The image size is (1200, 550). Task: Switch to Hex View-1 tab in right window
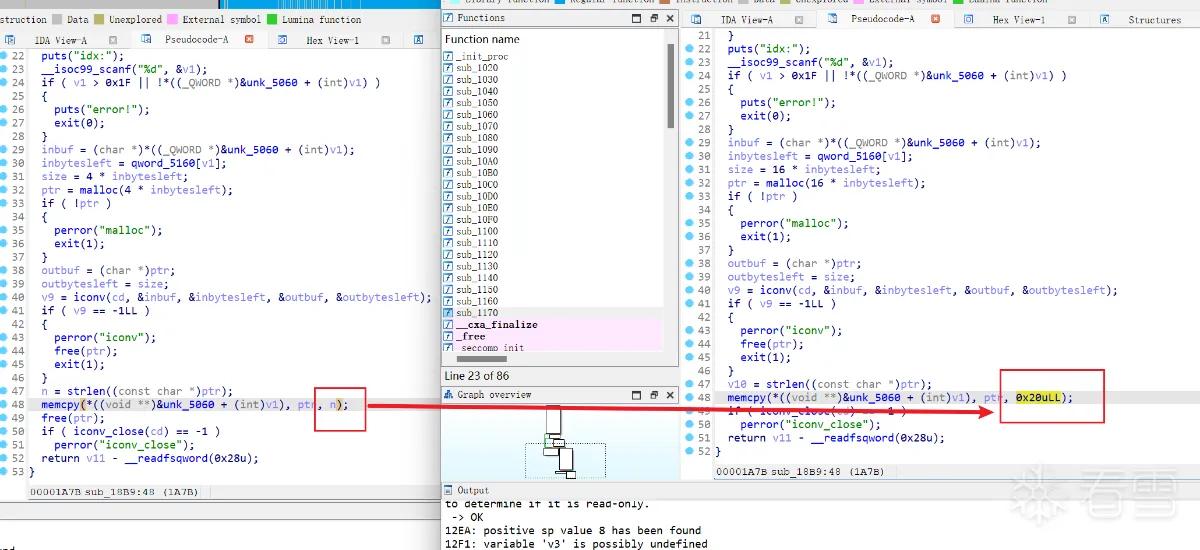pyautogui.click(x=1019, y=20)
